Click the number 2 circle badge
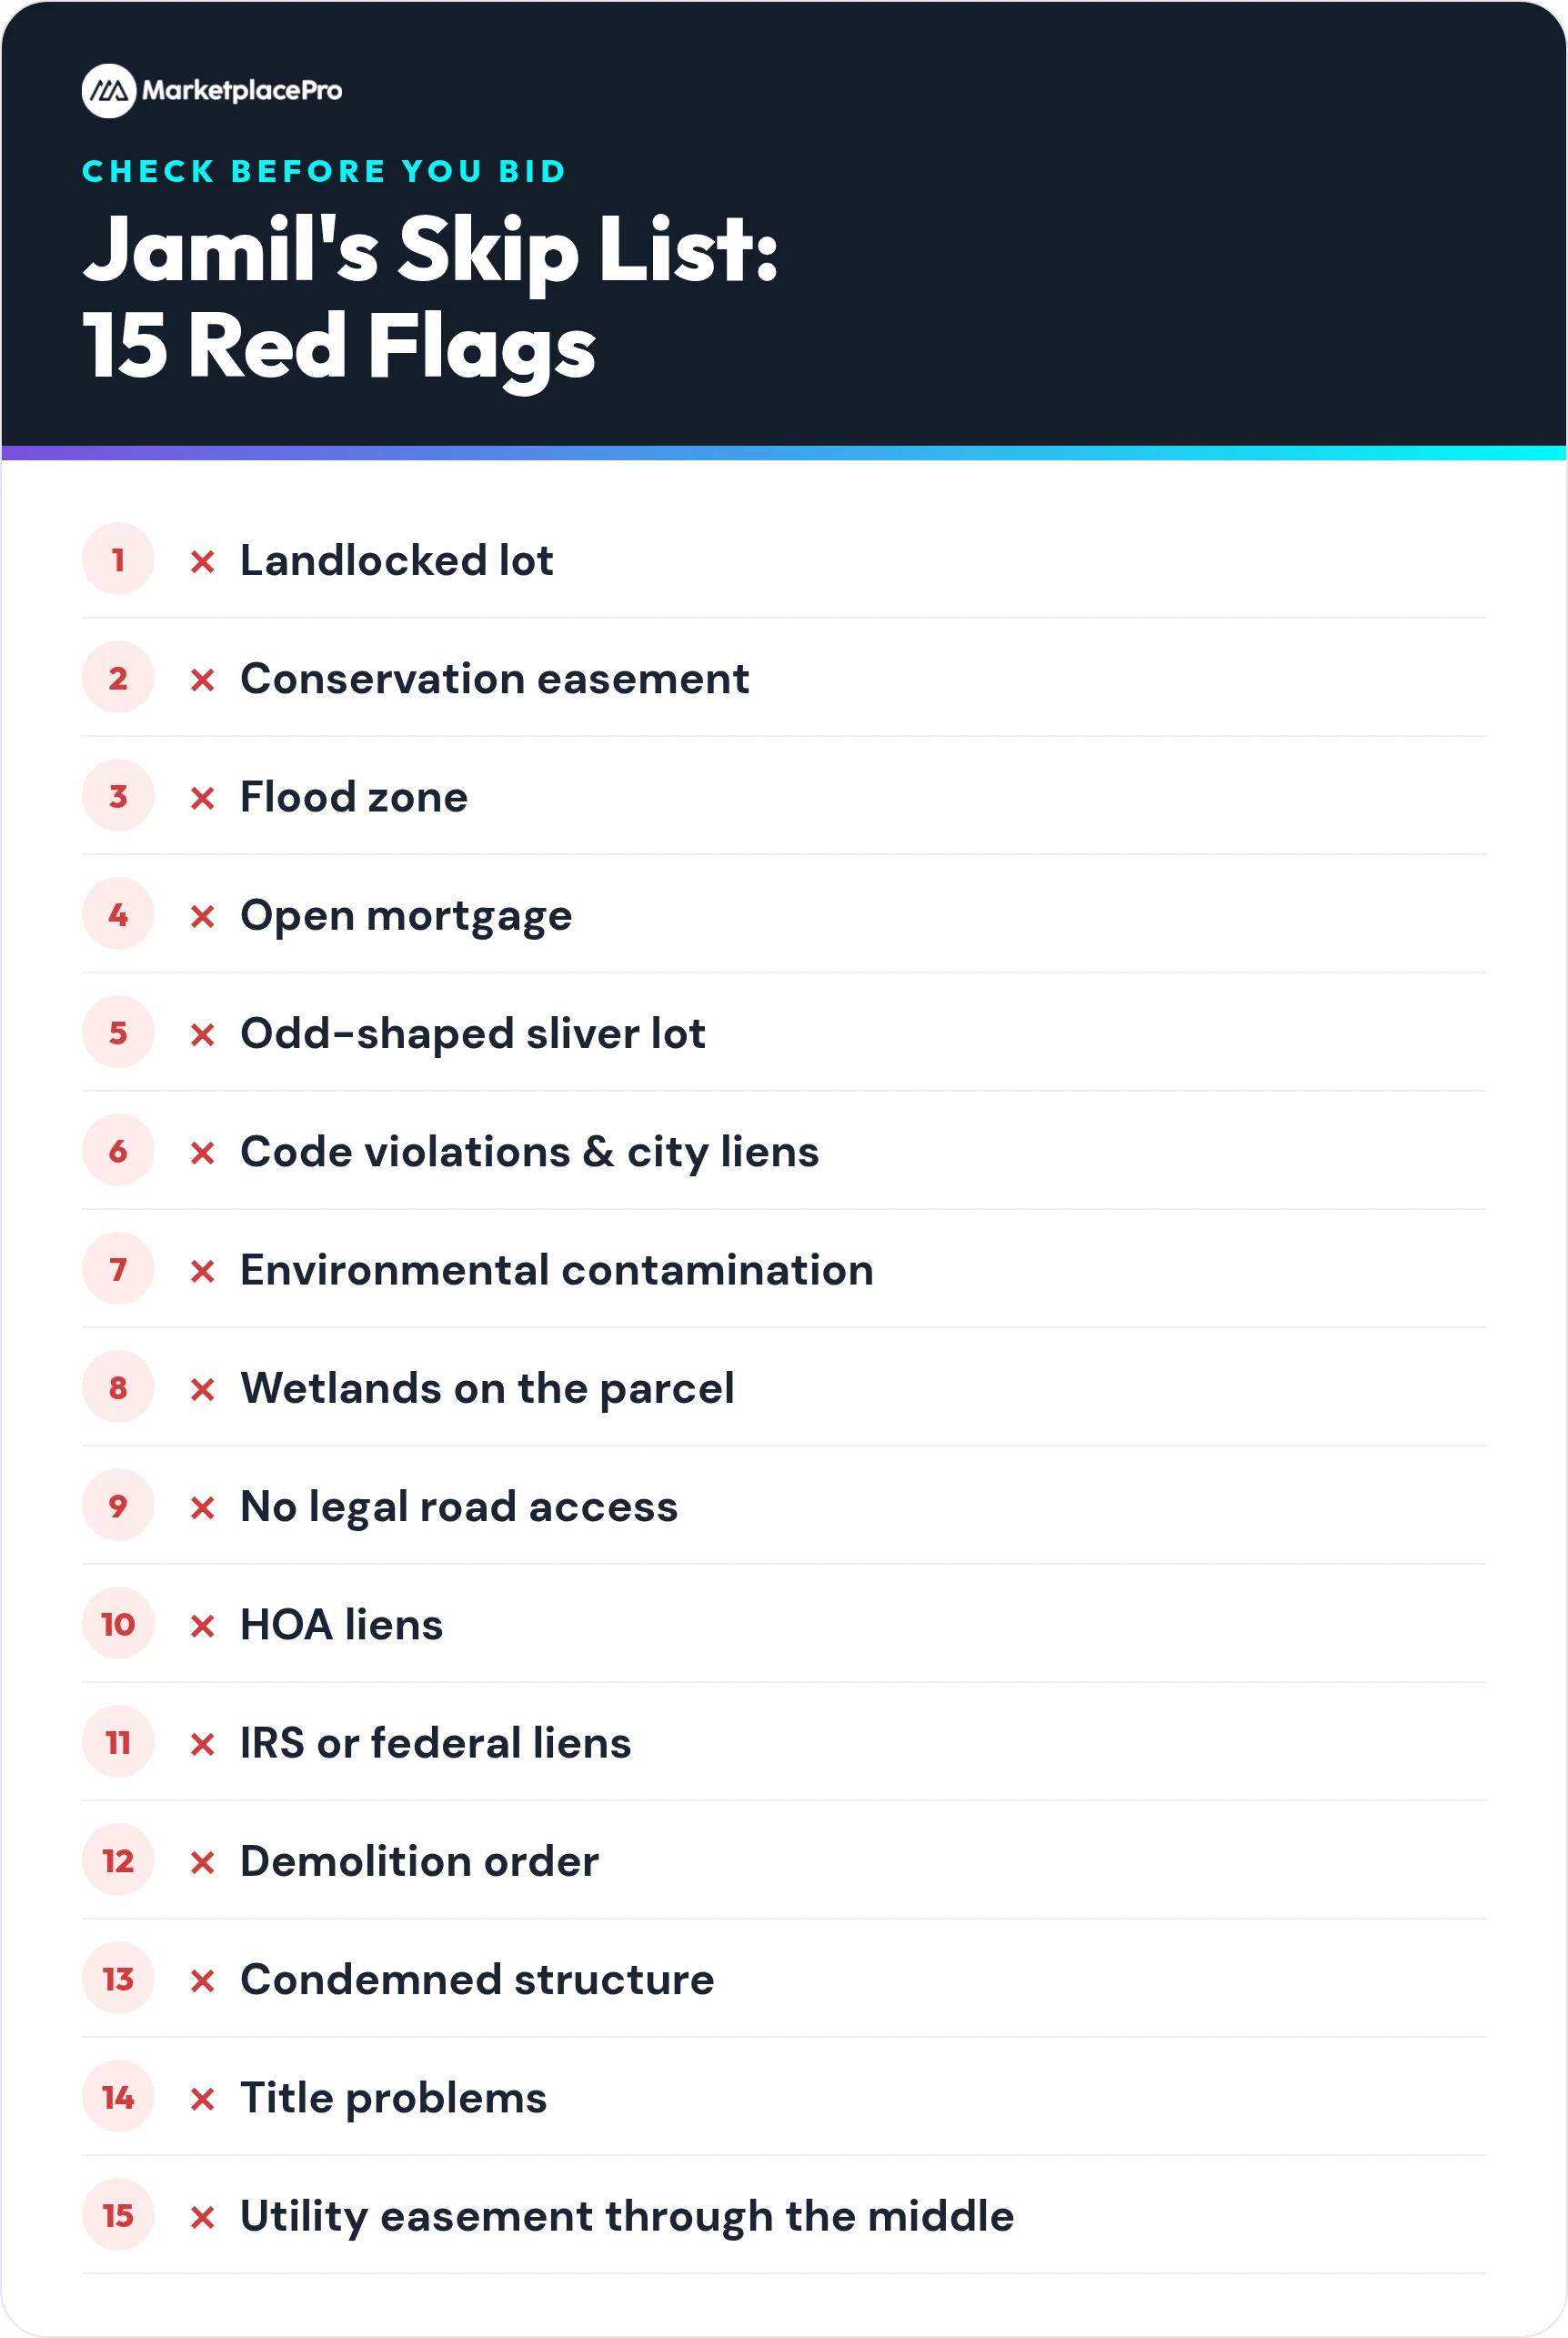The image size is (1568, 2338). tap(118, 678)
